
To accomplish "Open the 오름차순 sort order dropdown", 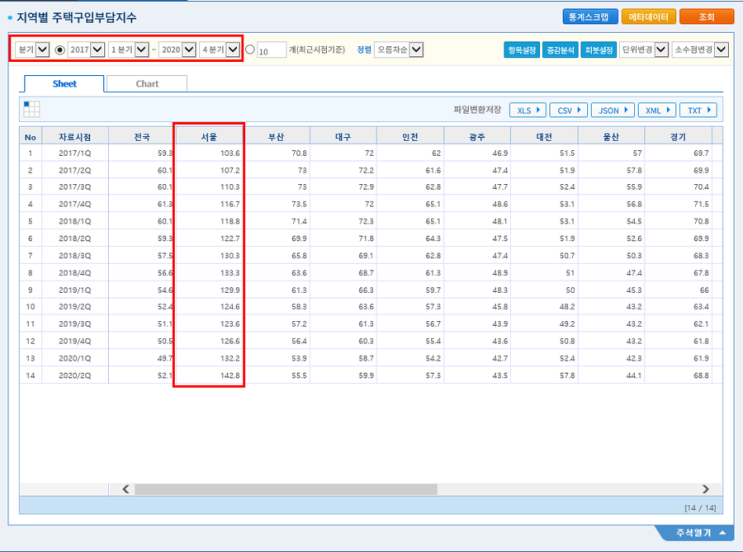I will pos(399,49).
